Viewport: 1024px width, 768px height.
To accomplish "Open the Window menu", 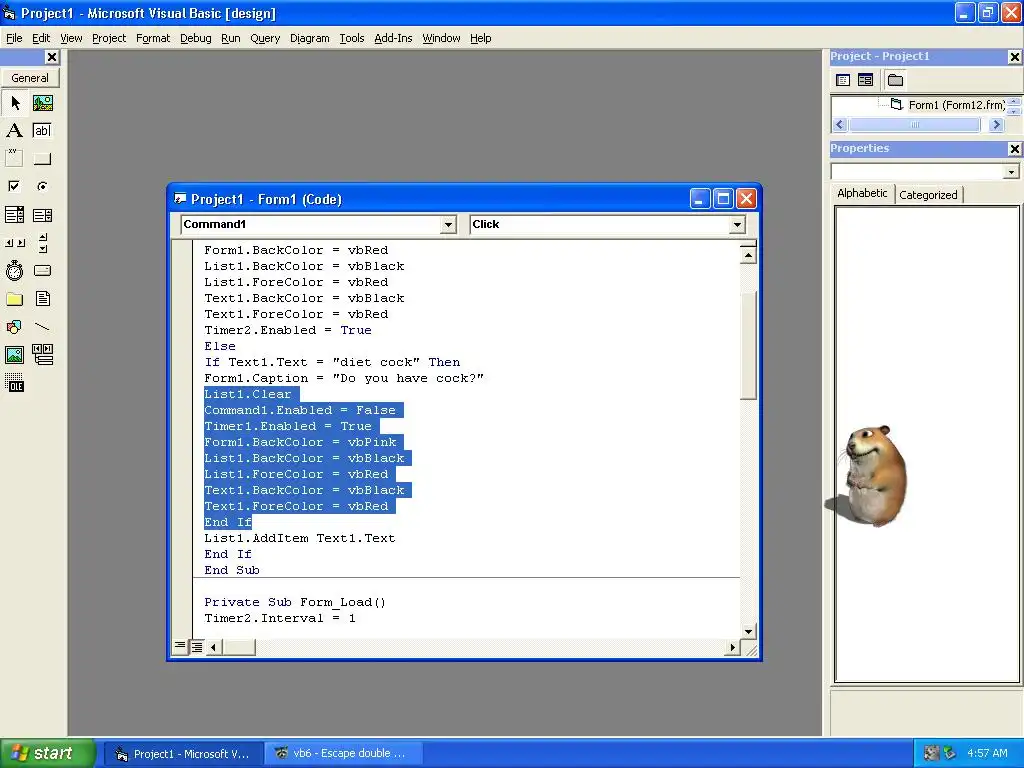I will point(441,38).
